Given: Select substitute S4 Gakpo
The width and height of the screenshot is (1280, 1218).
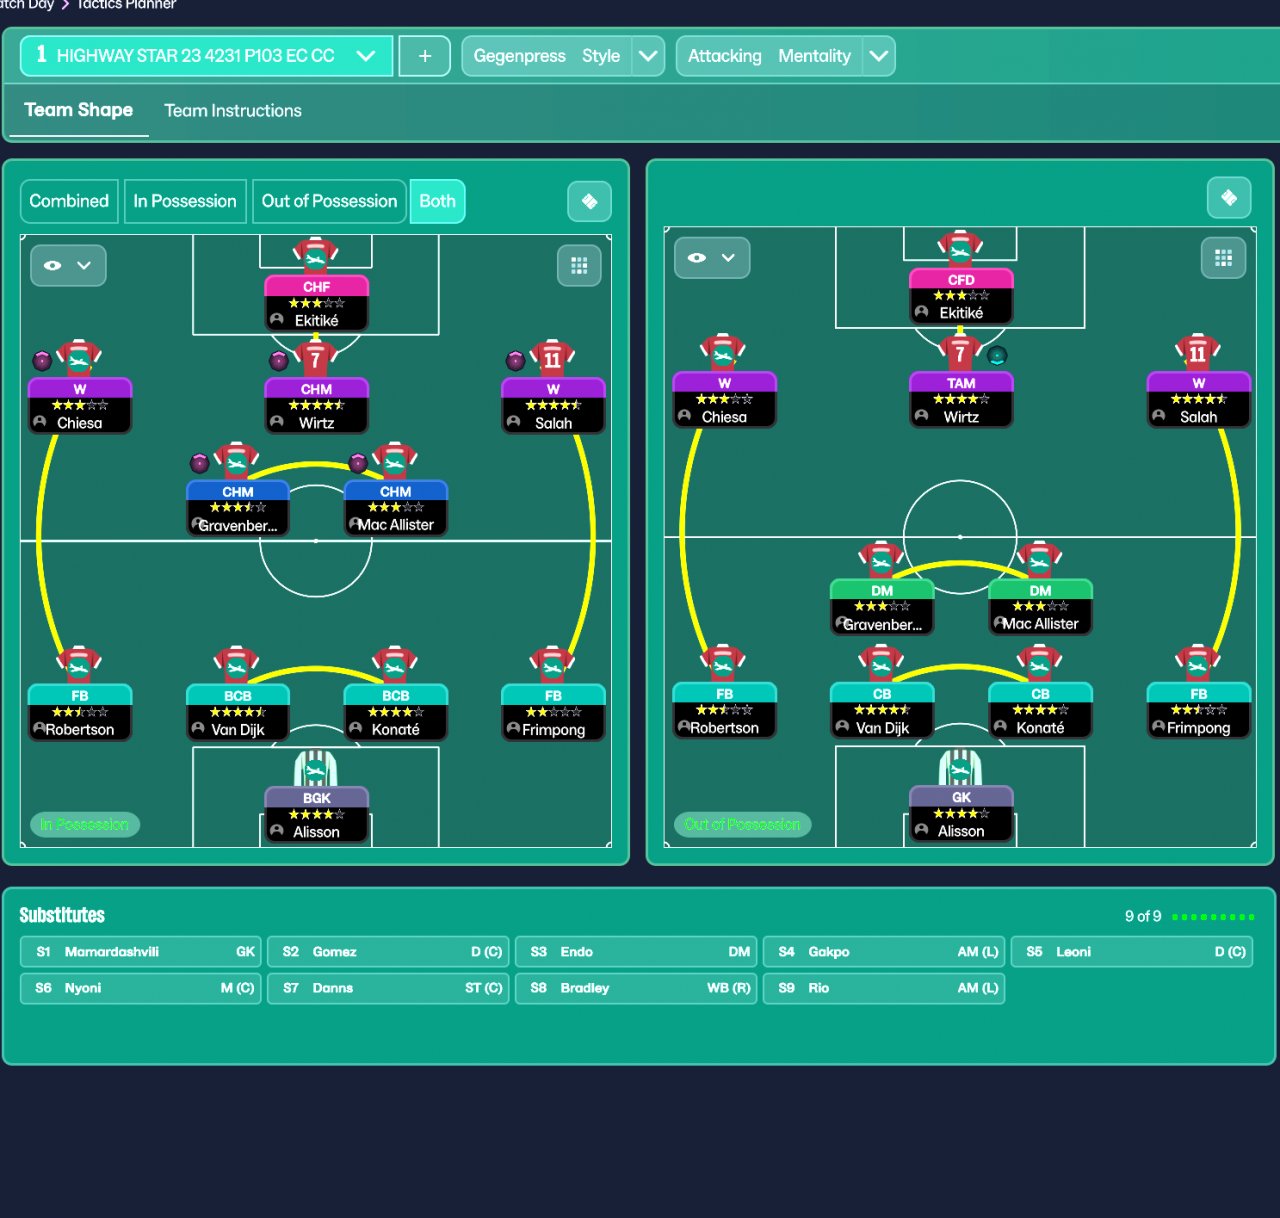Looking at the screenshot, I should pos(884,952).
